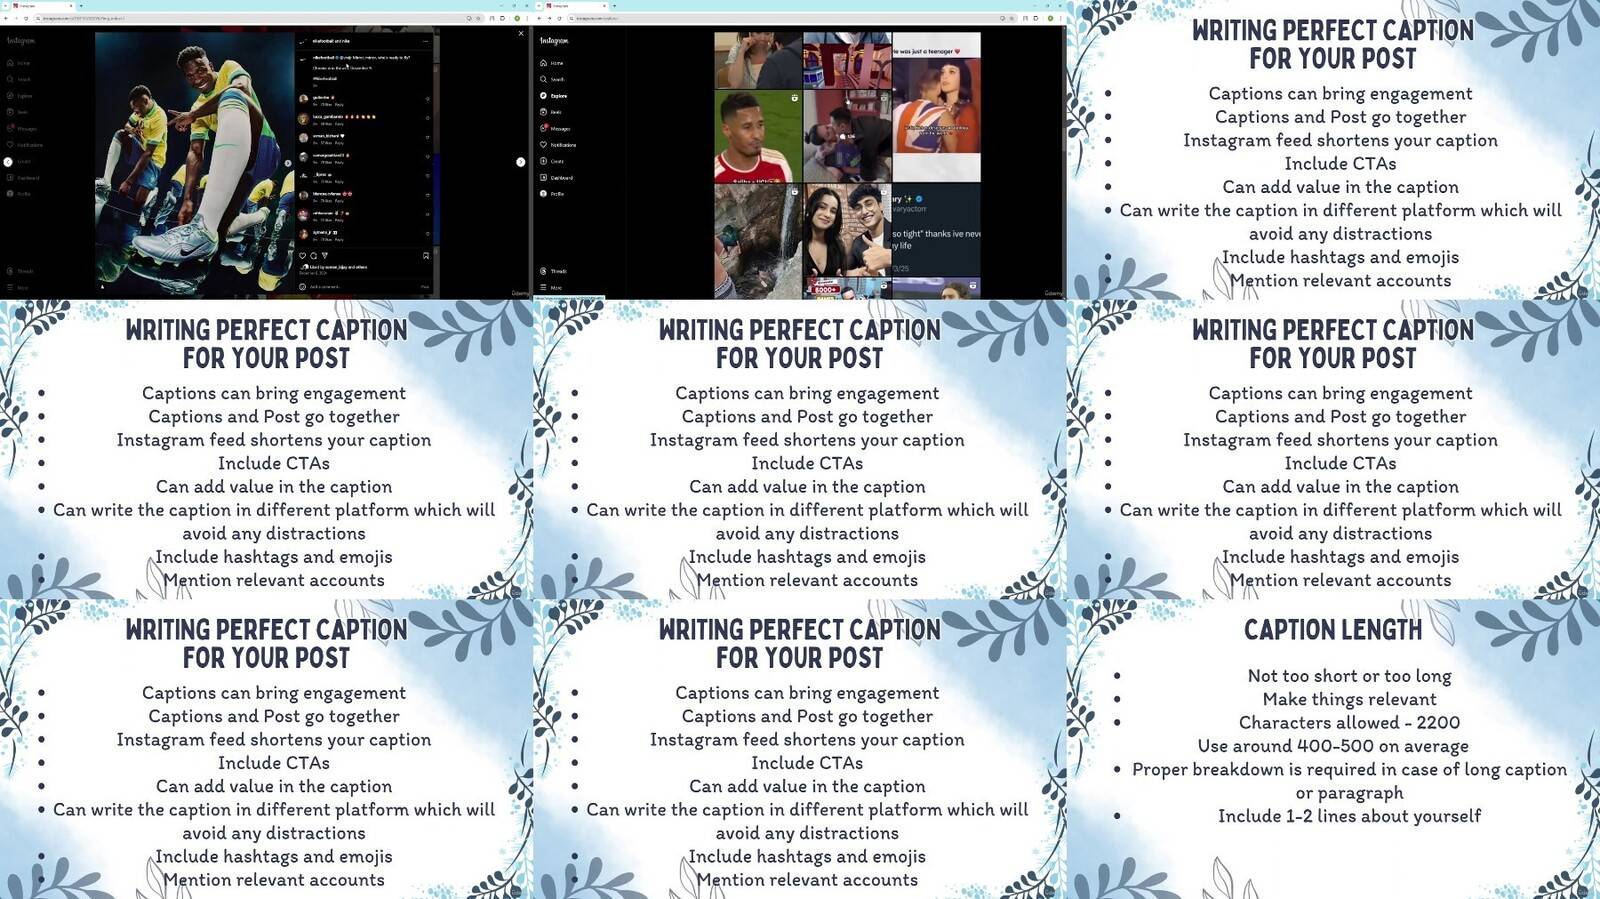
Task: Click the Instagram logo in Explore window
Action: tap(554, 41)
